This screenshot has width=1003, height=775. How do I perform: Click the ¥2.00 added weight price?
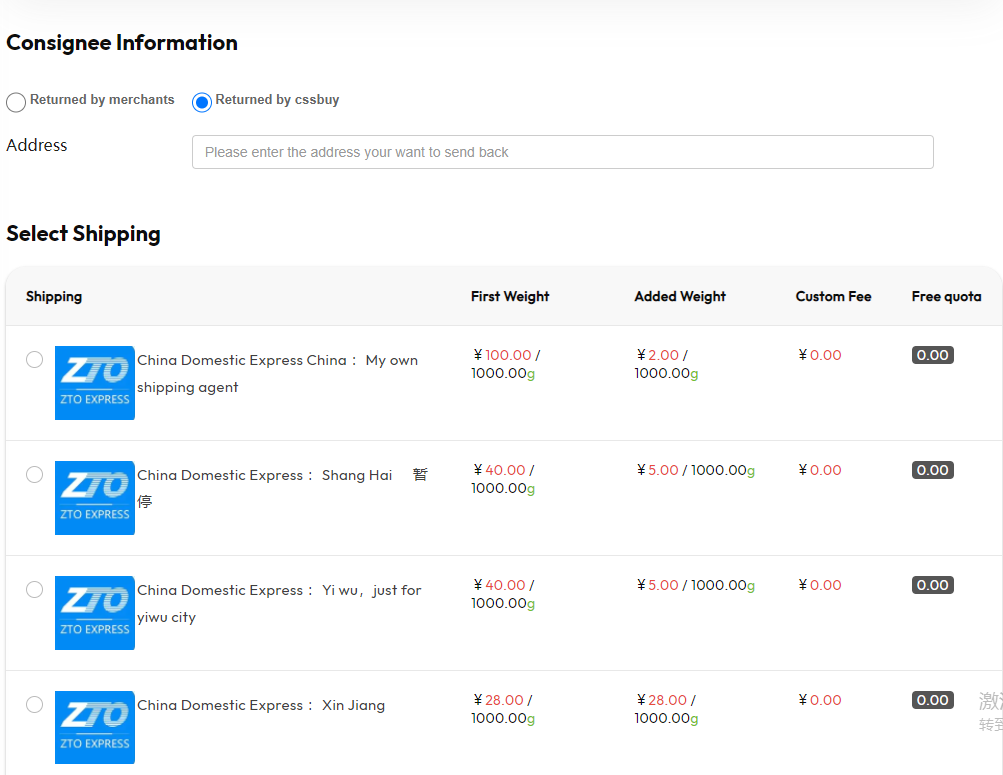(x=658, y=355)
